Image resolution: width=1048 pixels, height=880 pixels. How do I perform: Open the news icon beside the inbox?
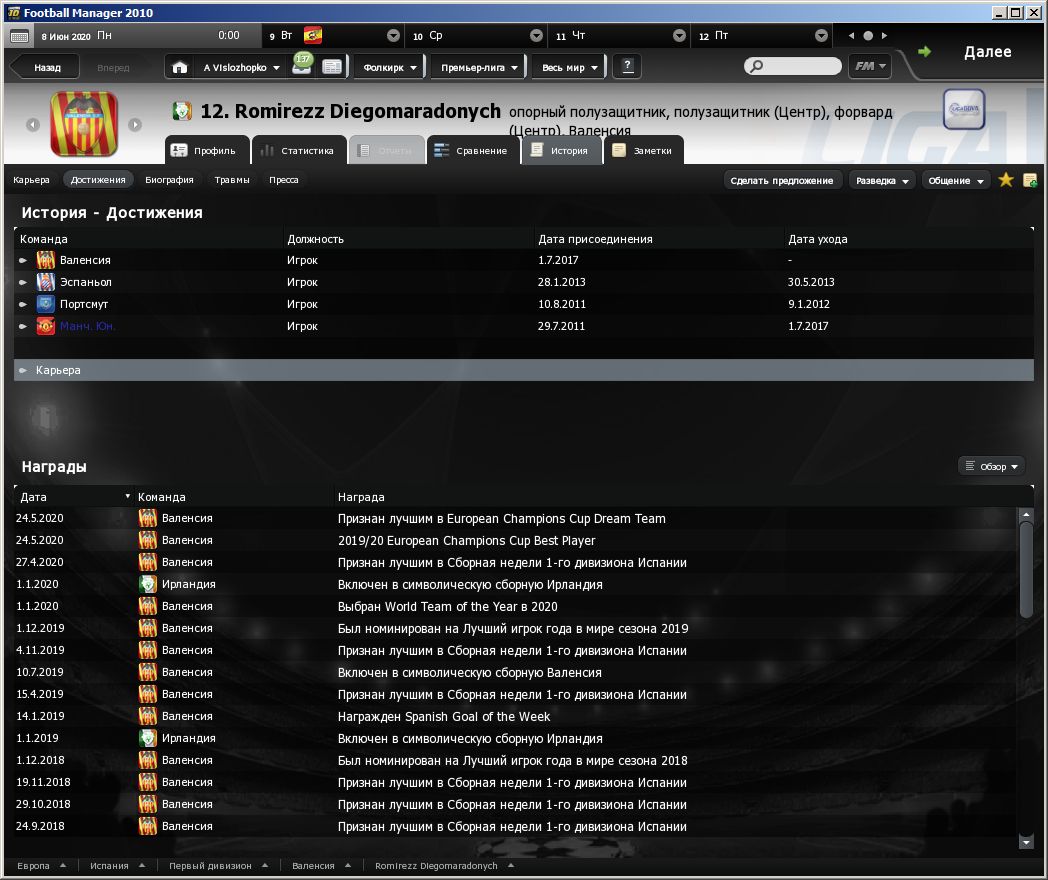(332, 67)
